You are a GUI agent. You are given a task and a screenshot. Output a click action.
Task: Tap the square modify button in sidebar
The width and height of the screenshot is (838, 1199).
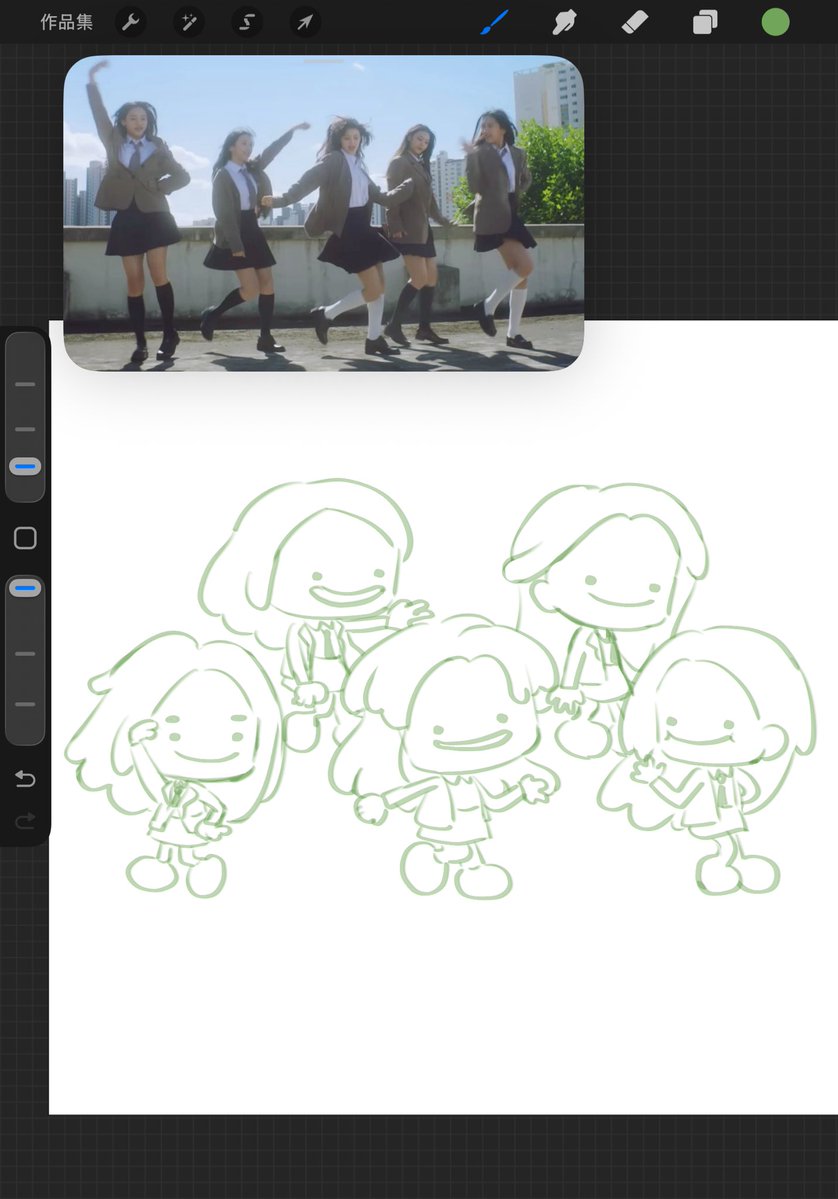25,538
